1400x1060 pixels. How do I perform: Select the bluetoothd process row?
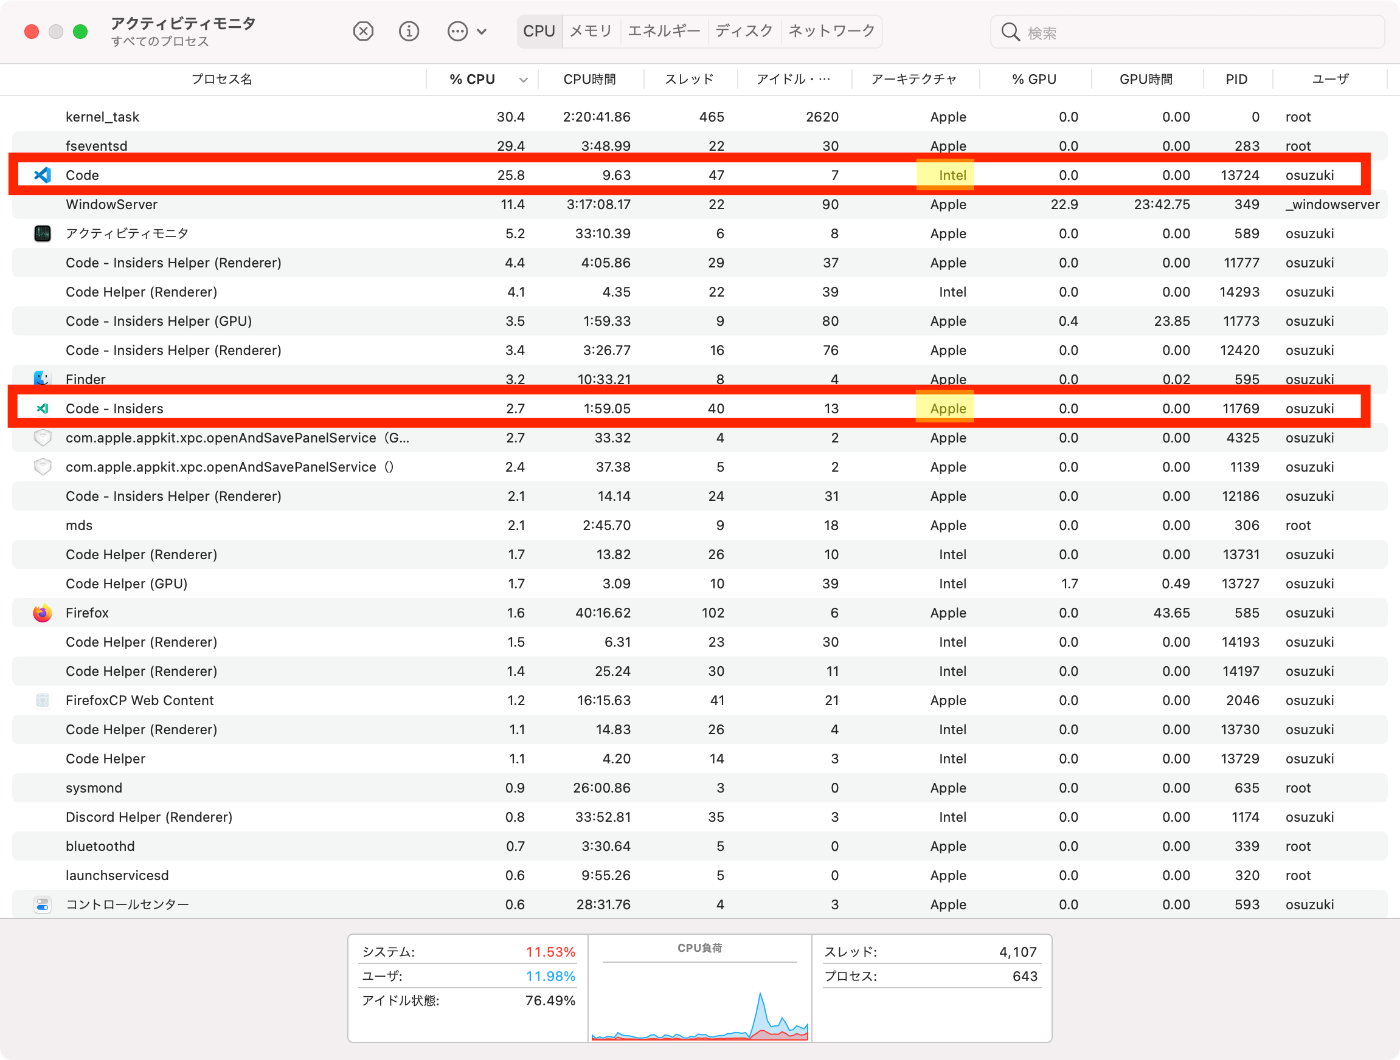click(700, 846)
